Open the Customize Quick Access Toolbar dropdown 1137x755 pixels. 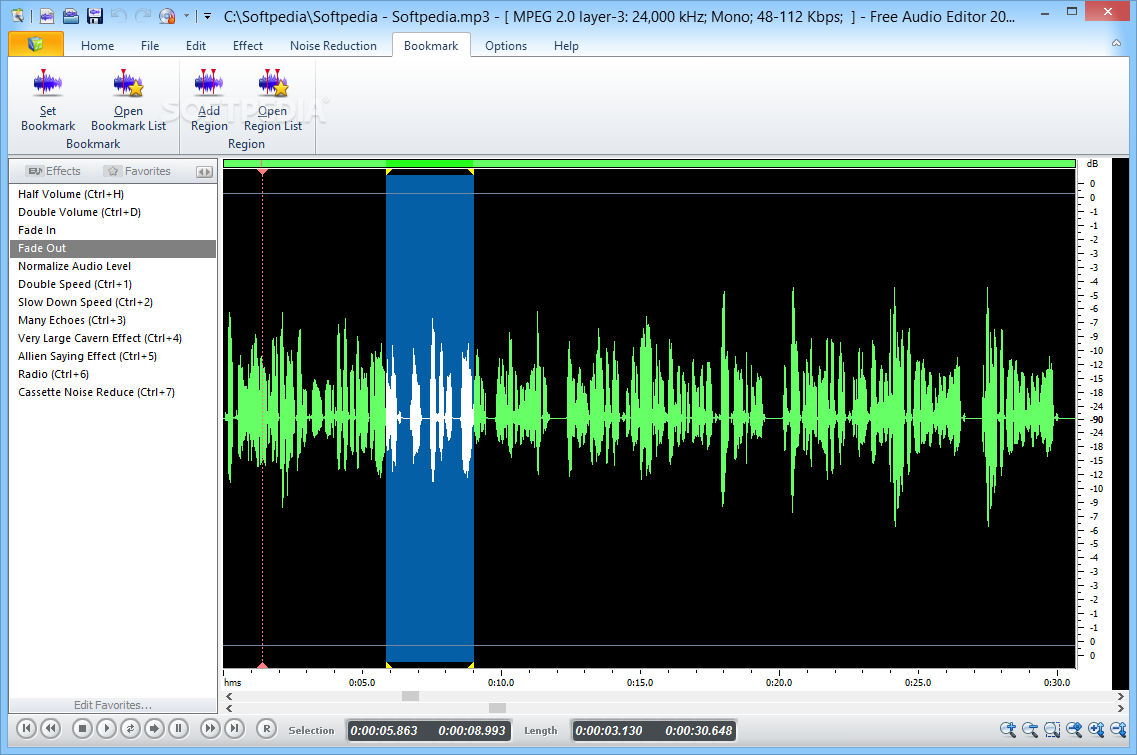coord(207,16)
